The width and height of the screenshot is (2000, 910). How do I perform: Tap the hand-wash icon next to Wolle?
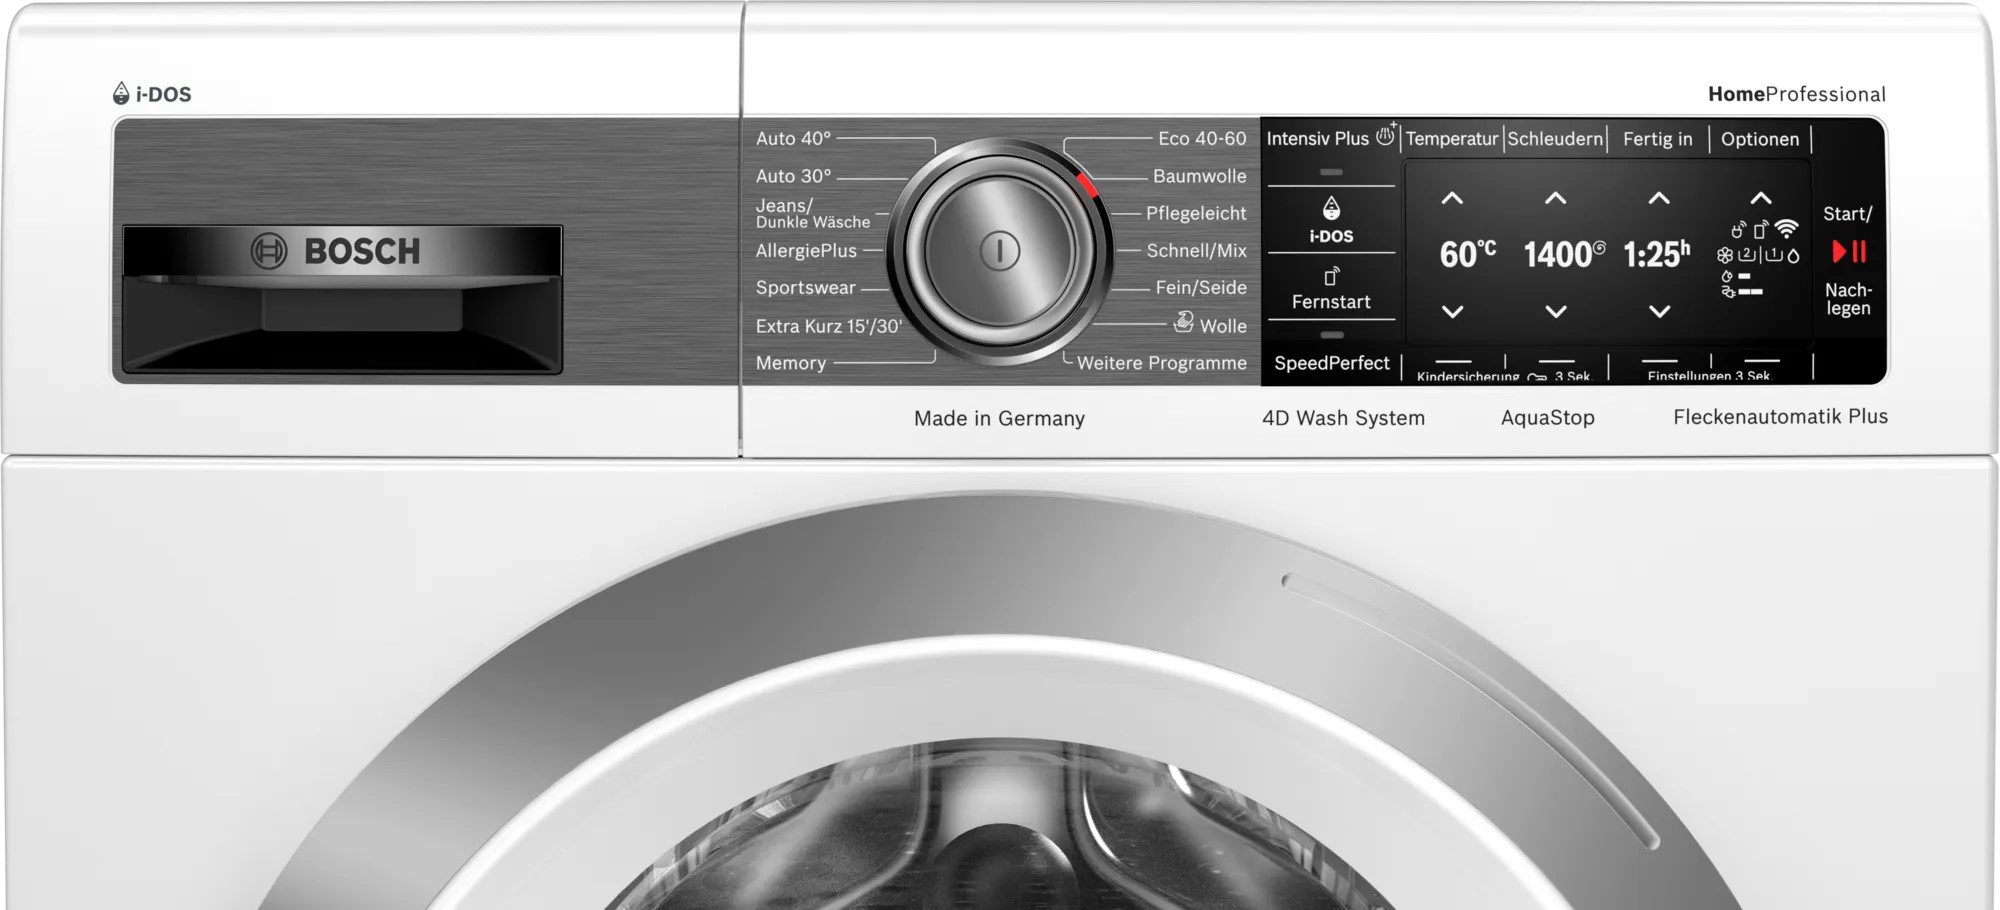tap(1183, 322)
